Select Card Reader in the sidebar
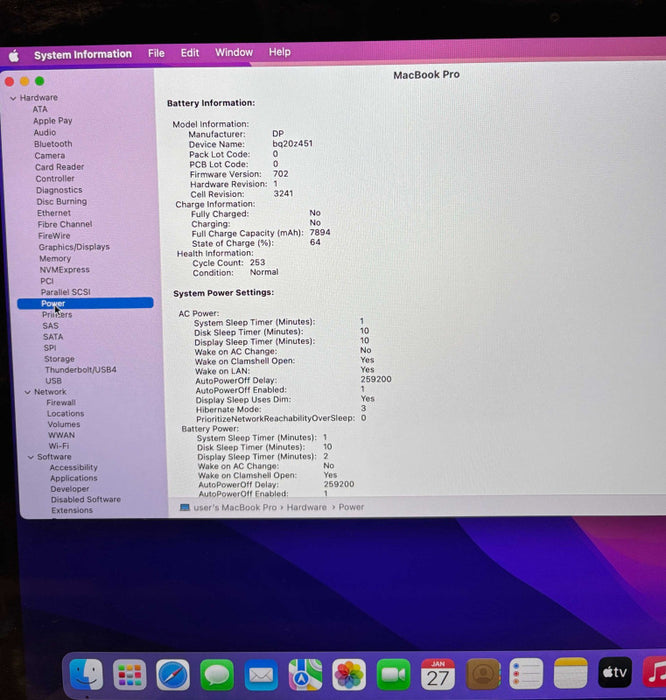This screenshot has width=666, height=700. pos(59,167)
